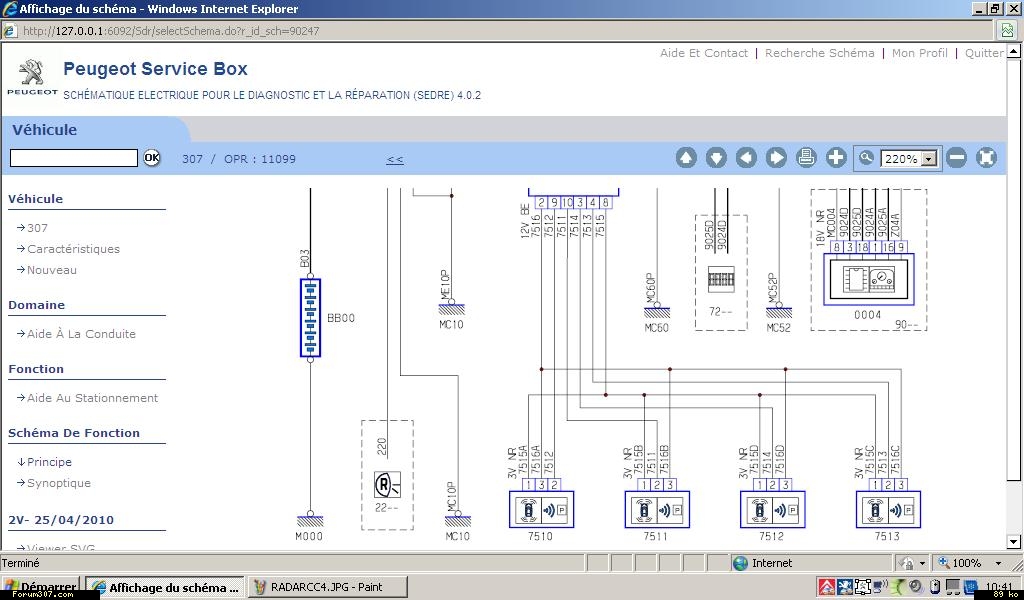The width and height of the screenshot is (1024, 600).
Task: Open the Aide Et Contact link
Action: [x=704, y=53]
